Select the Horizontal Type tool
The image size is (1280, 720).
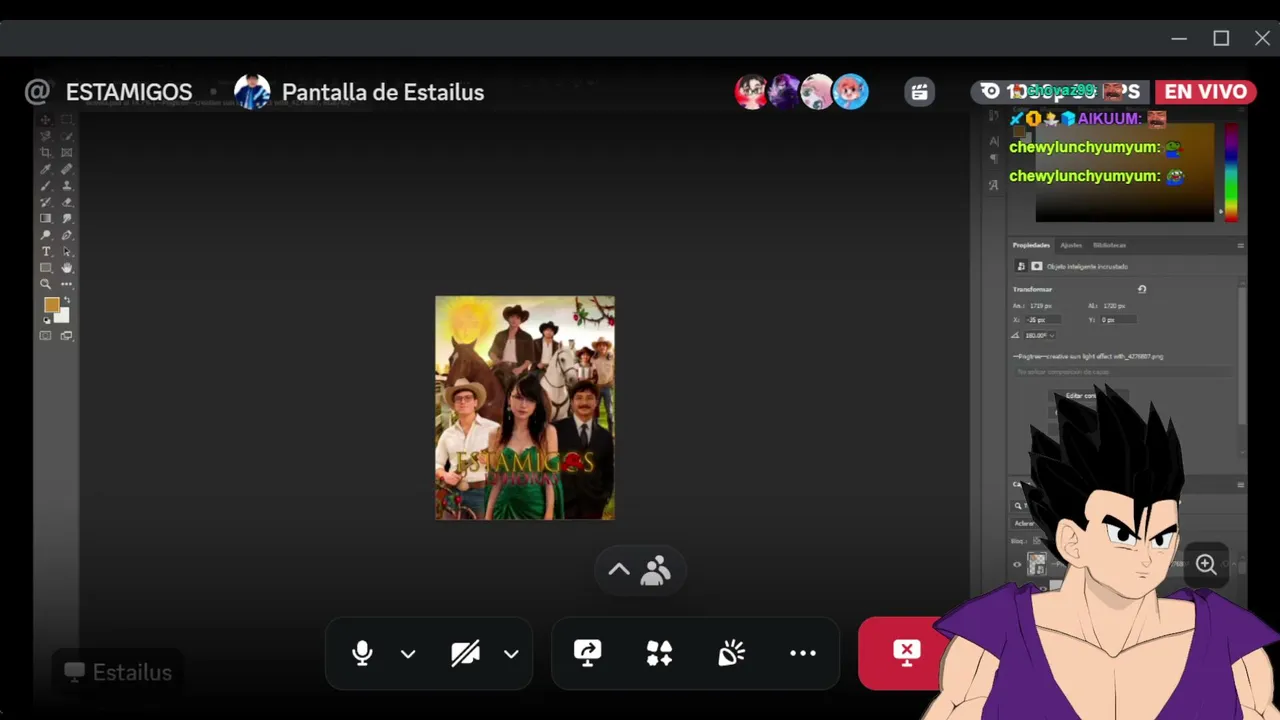(45, 251)
